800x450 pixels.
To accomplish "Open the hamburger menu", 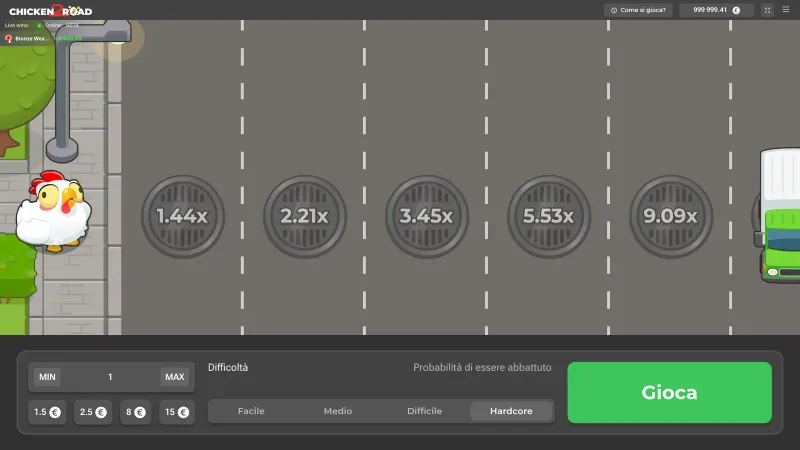I will pyautogui.click(x=786, y=10).
